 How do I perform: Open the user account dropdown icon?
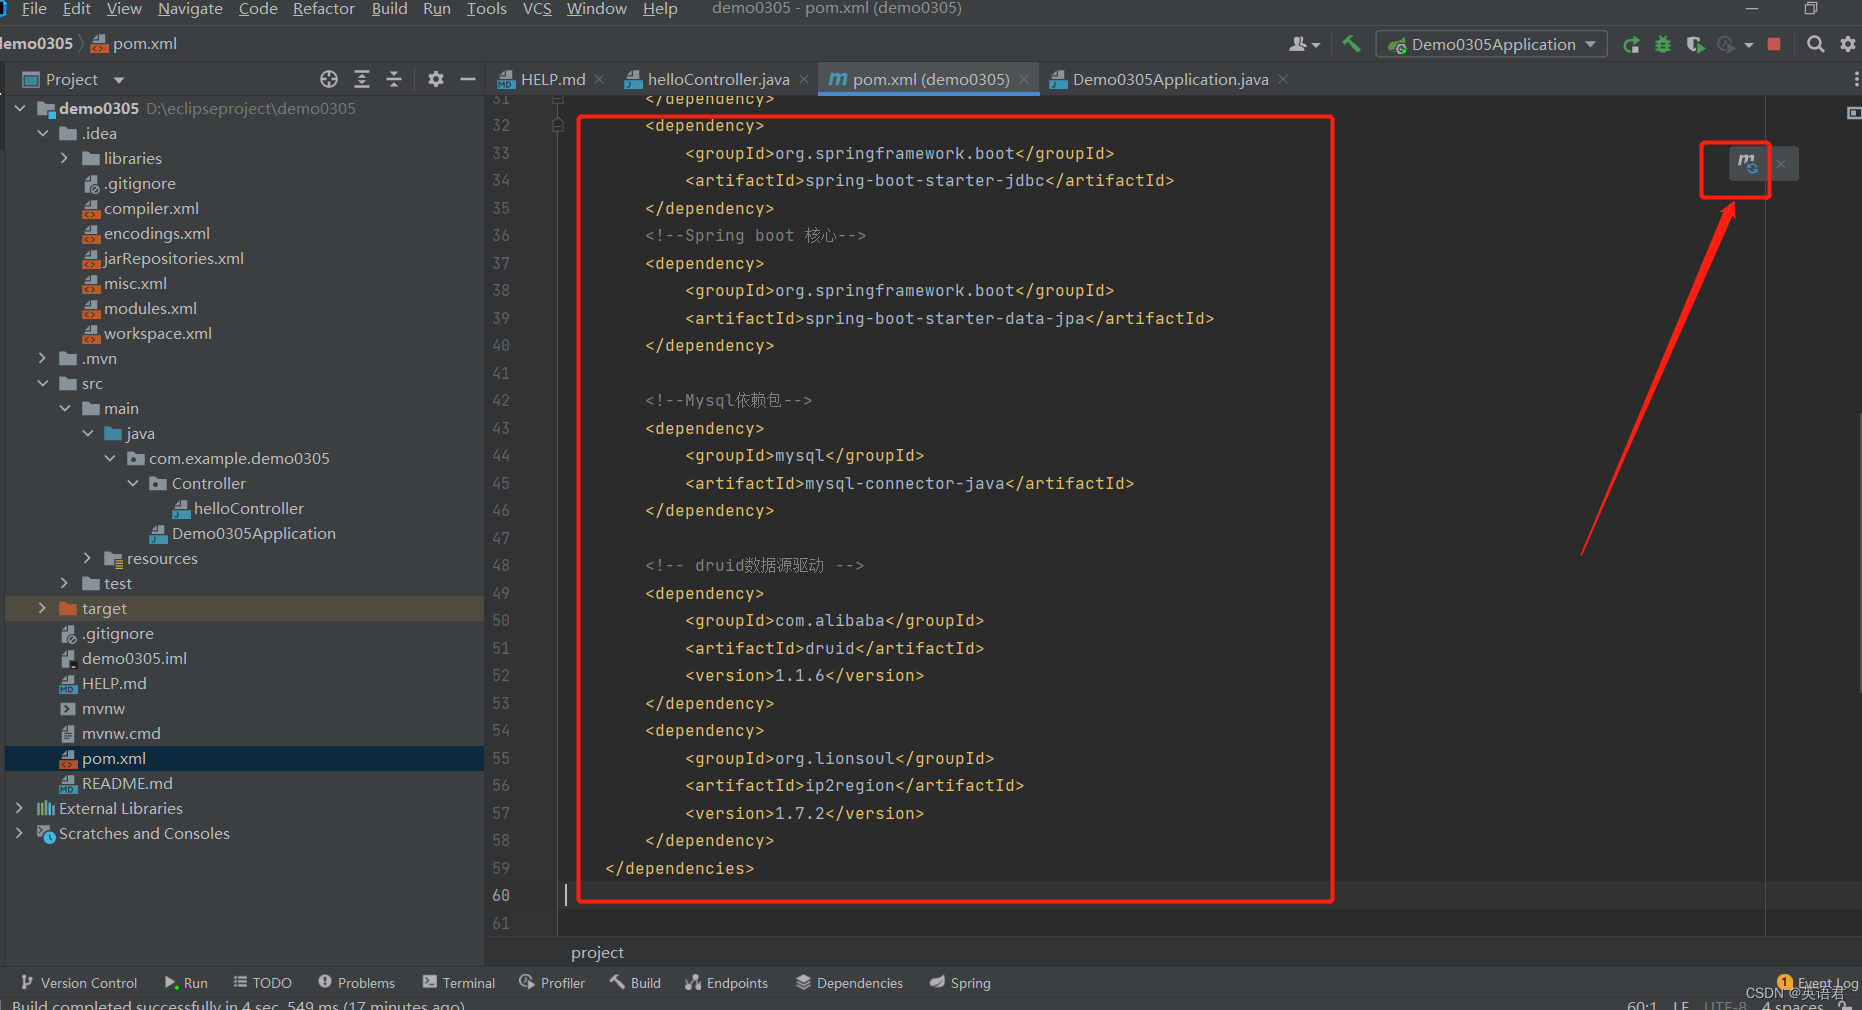pos(1305,44)
